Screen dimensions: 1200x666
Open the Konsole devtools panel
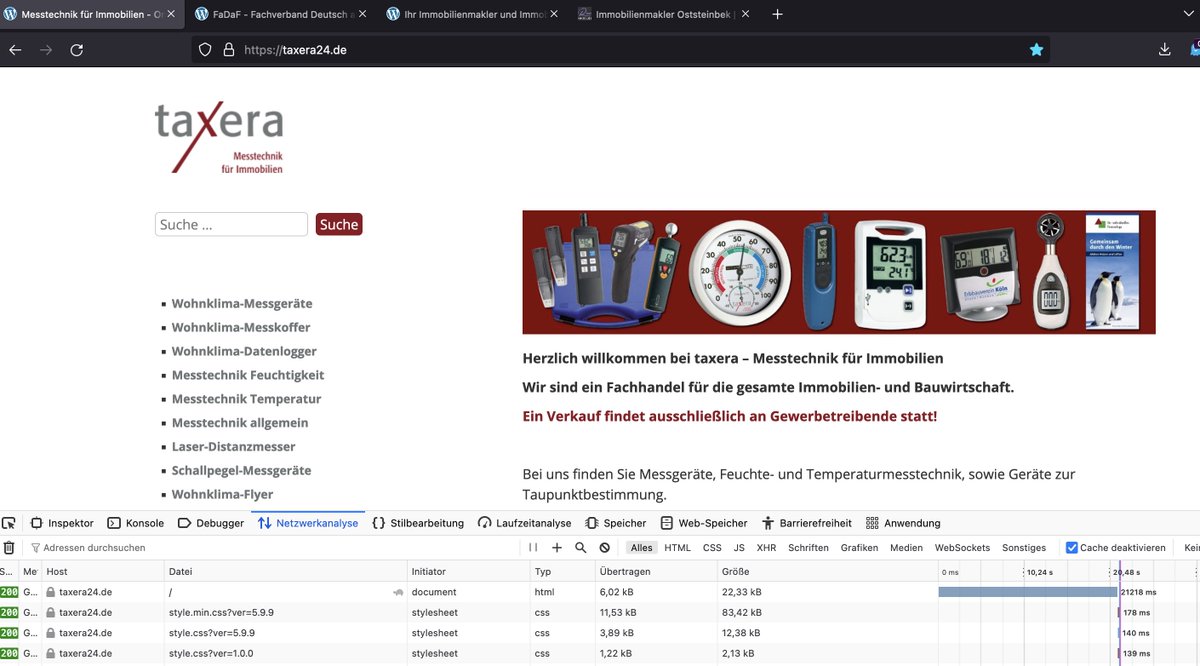tap(136, 523)
